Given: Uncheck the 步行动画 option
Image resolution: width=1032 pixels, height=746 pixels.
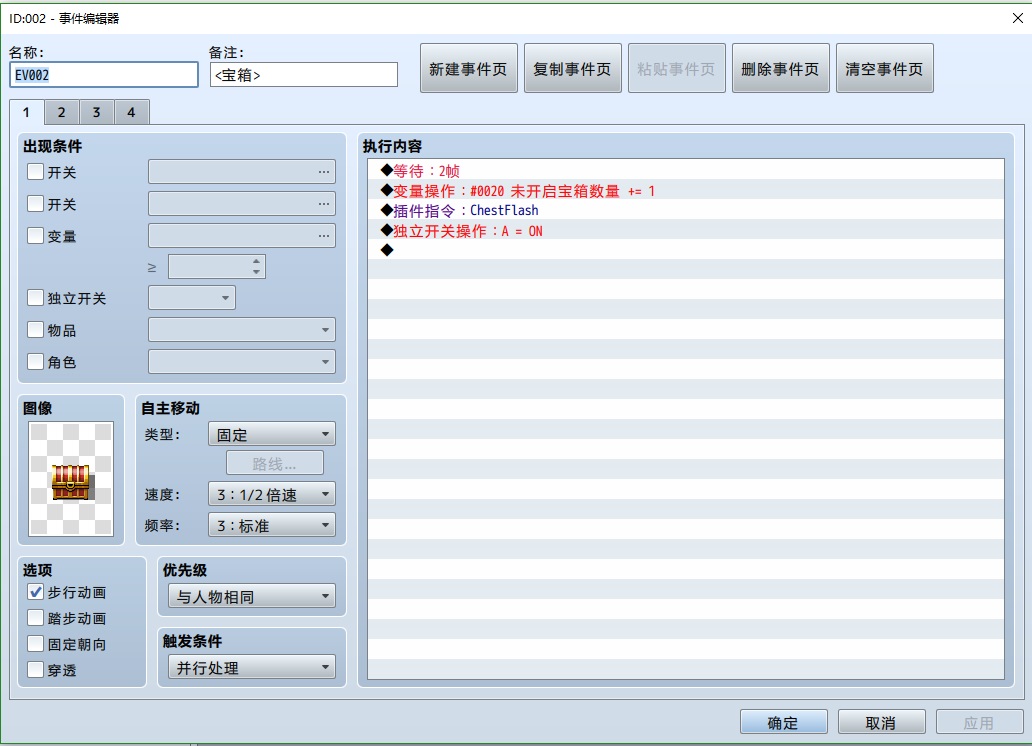Looking at the screenshot, I should [x=36, y=592].
